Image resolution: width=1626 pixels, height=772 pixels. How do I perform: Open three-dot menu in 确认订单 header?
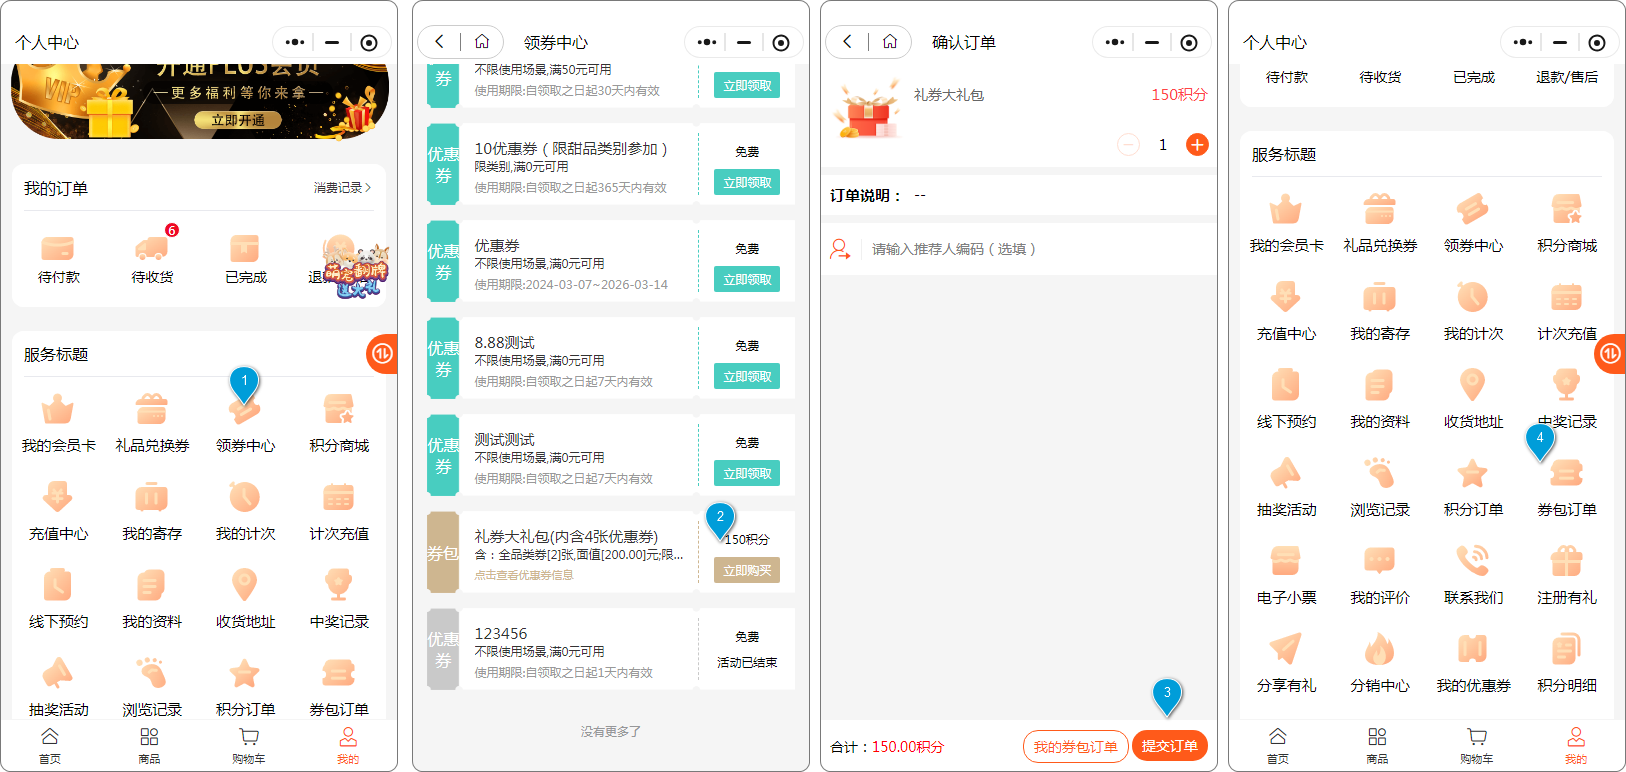click(x=1115, y=42)
